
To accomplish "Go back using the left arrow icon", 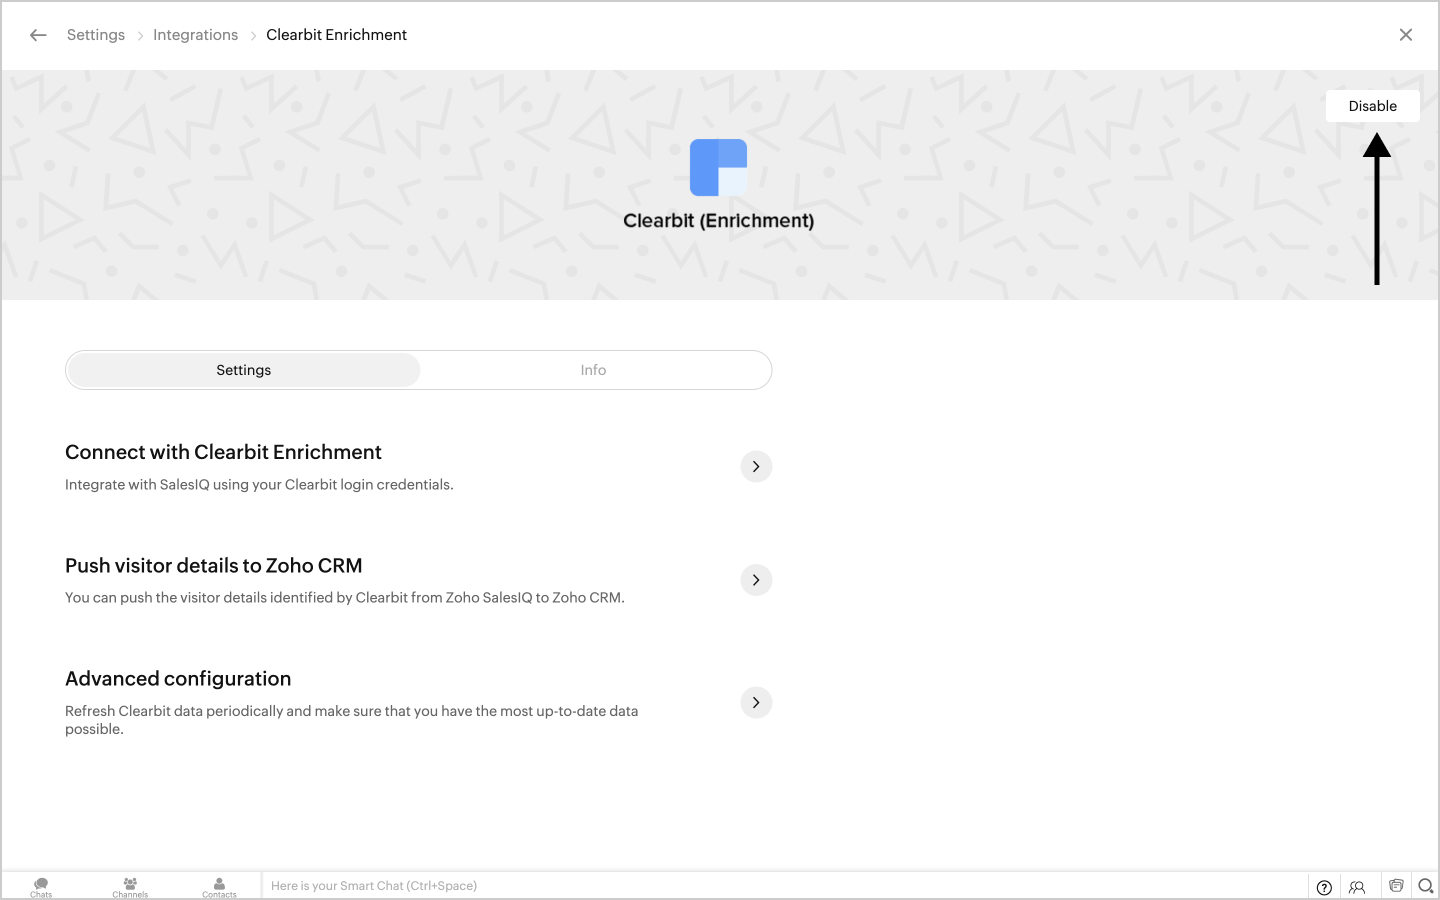I will tap(38, 35).
